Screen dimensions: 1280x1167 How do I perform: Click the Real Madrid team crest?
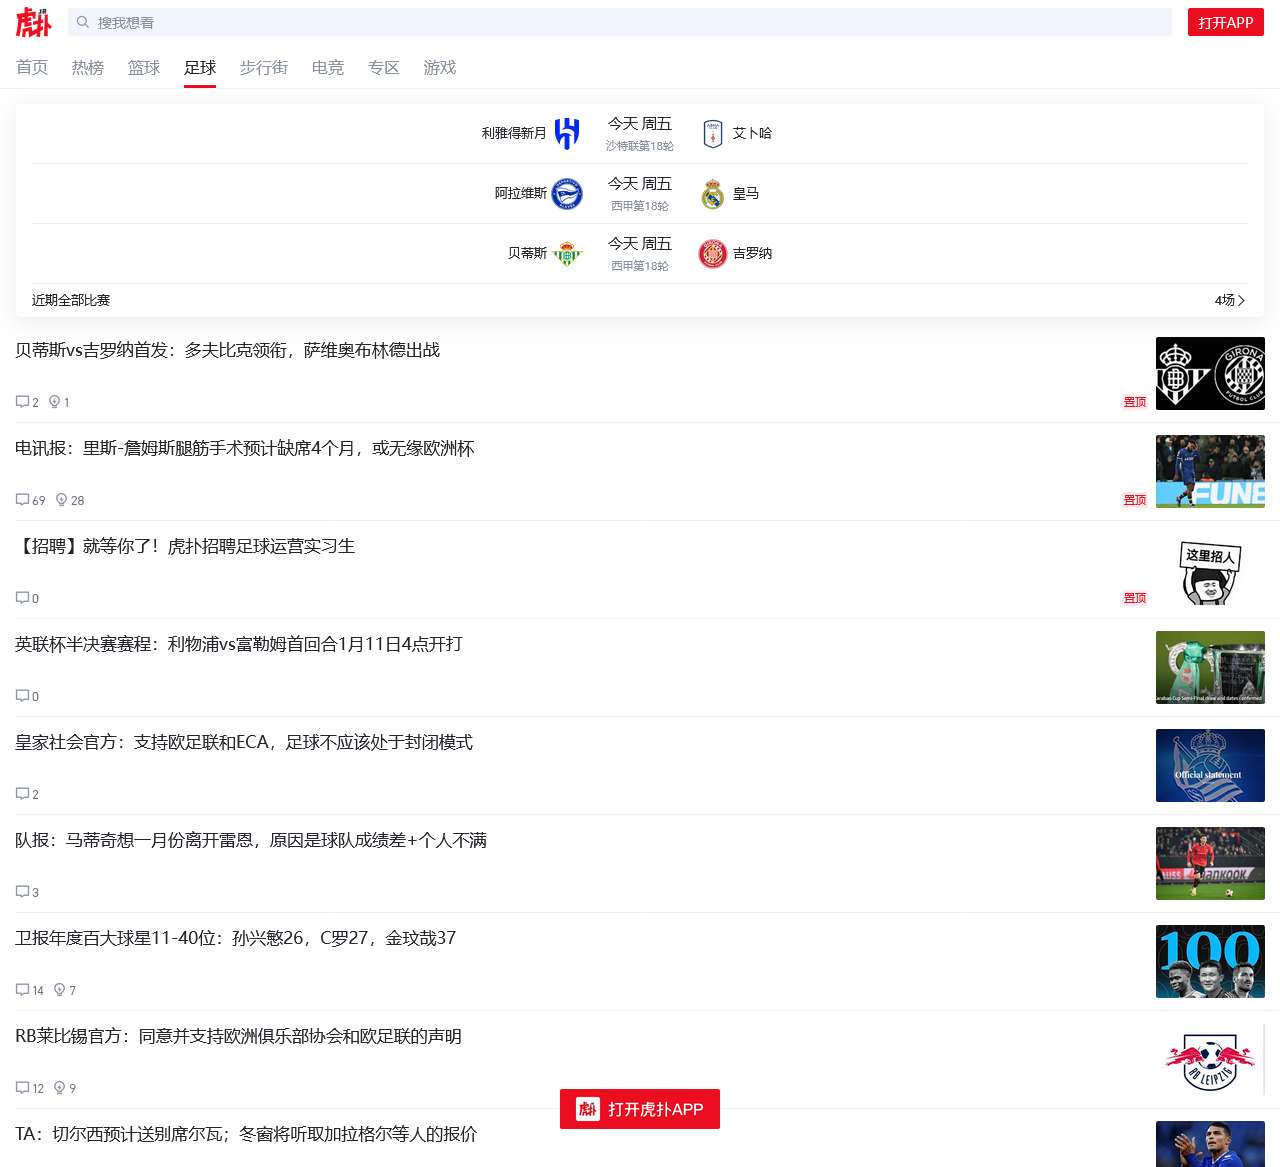712,193
